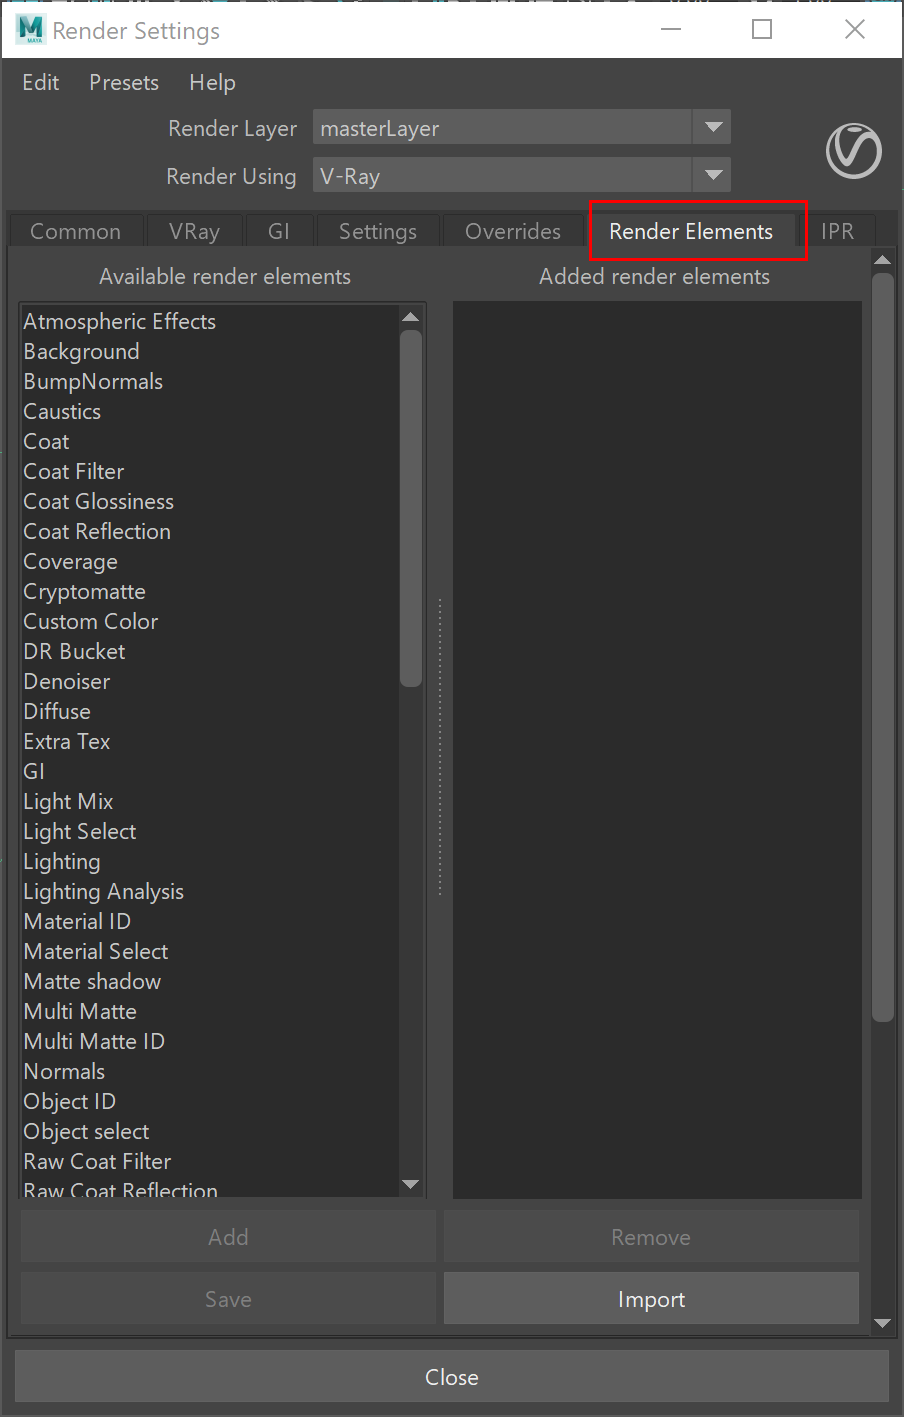
Task: Click the Close button at bottom
Action: (x=452, y=1377)
